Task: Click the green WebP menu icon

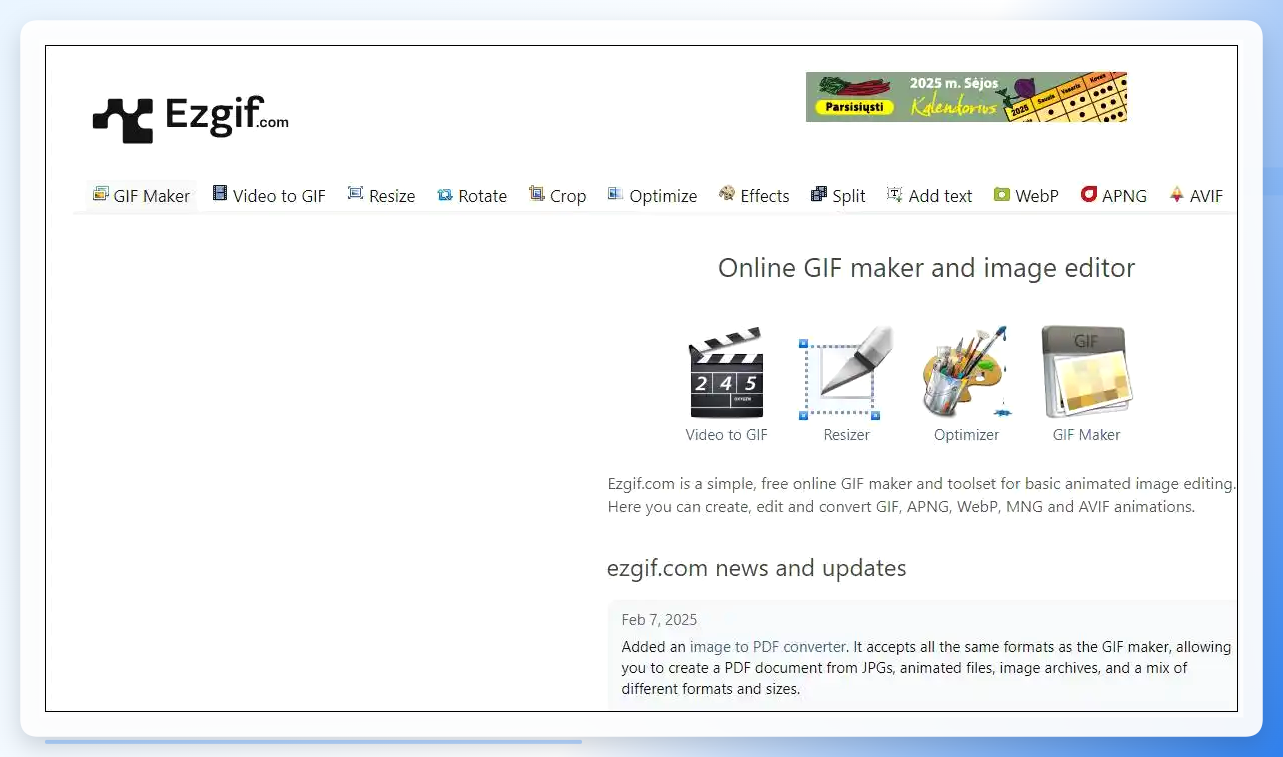Action: 1002,194
